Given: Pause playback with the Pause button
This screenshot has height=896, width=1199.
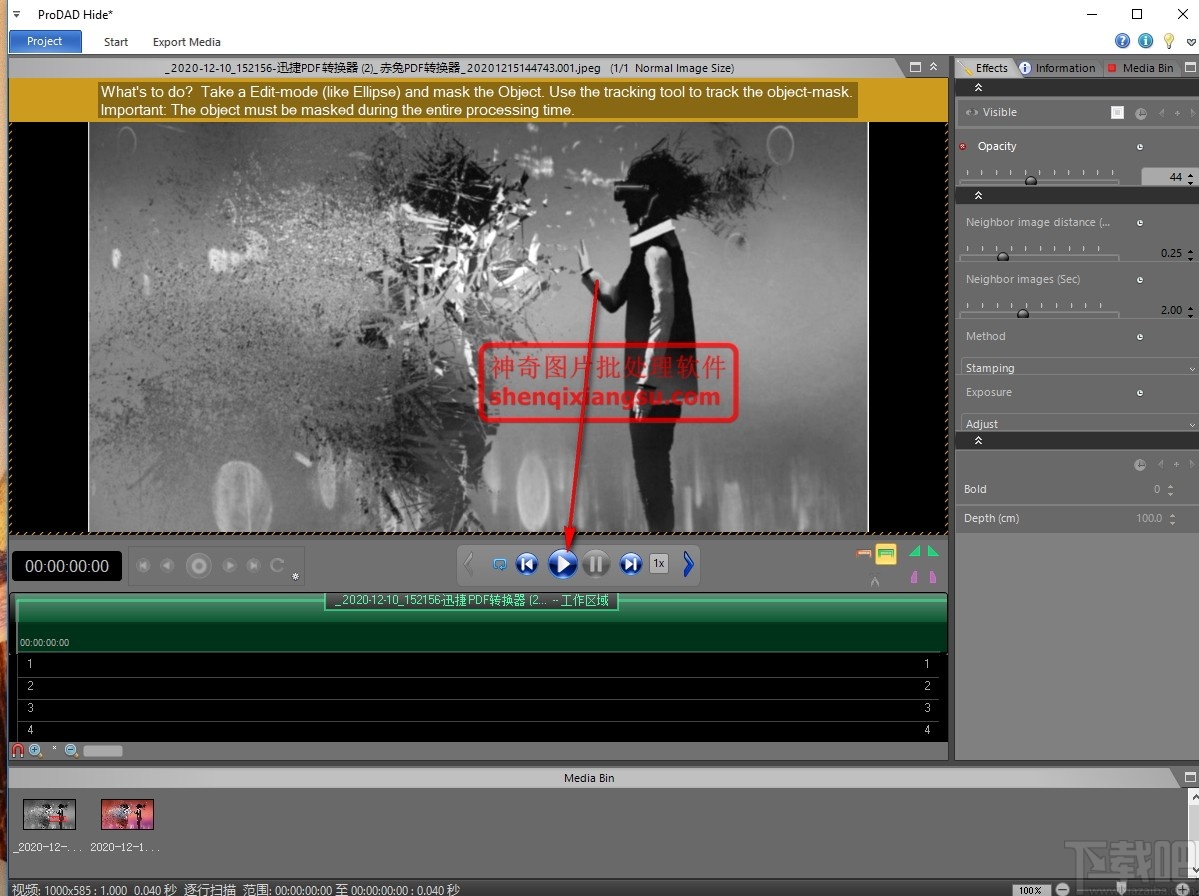Looking at the screenshot, I should coord(596,564).
